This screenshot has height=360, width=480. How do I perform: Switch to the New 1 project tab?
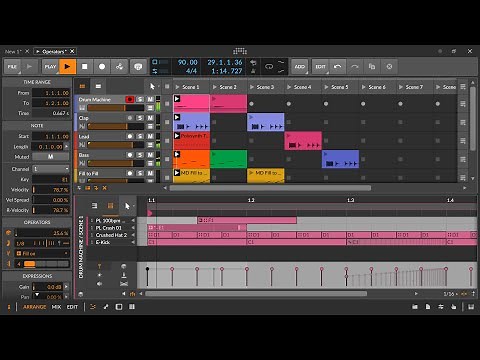coord(13,51)
